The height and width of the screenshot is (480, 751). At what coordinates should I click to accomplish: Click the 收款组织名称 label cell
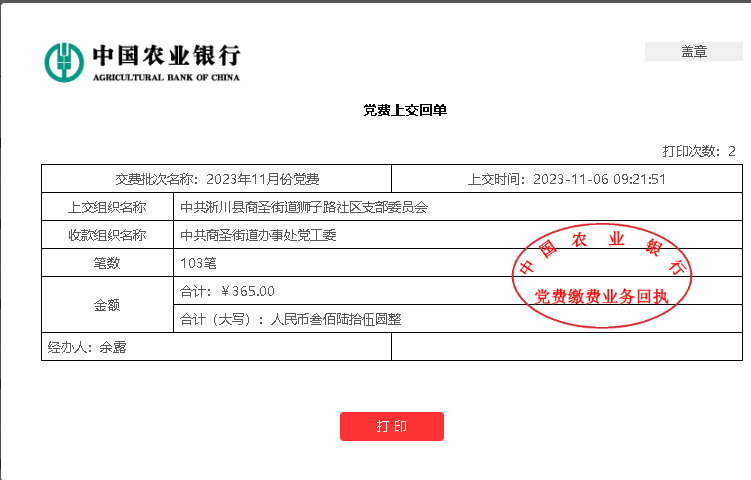[x=107, y=235]
